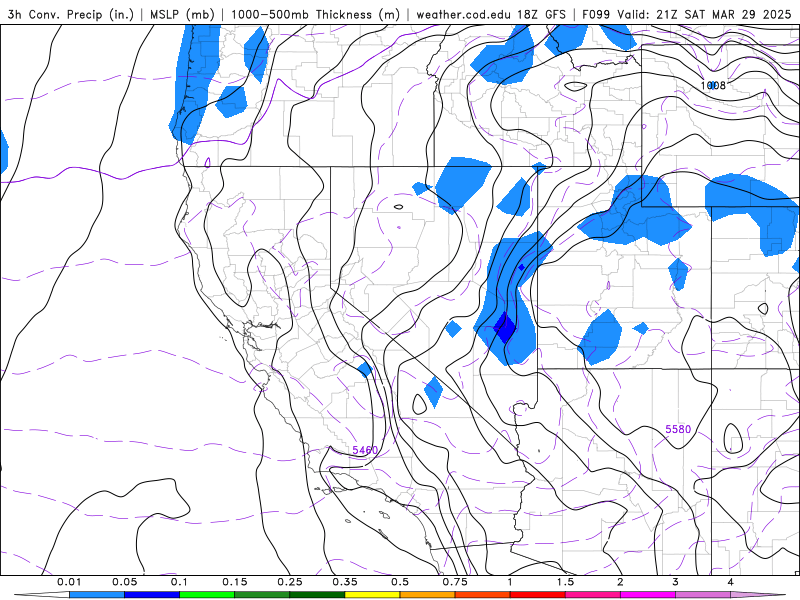Click the orchid 3–4 legend swatch
800x600 pixels.
click(703, 595)
